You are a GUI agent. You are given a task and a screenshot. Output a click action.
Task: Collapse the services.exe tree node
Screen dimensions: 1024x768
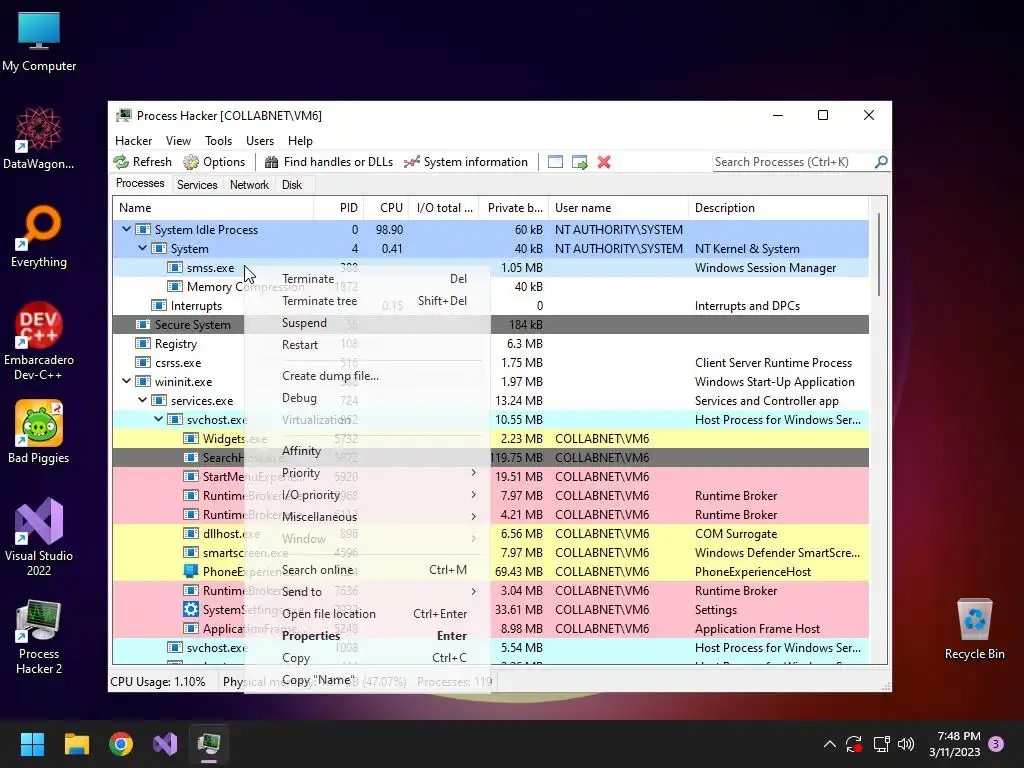coord(142,400)
